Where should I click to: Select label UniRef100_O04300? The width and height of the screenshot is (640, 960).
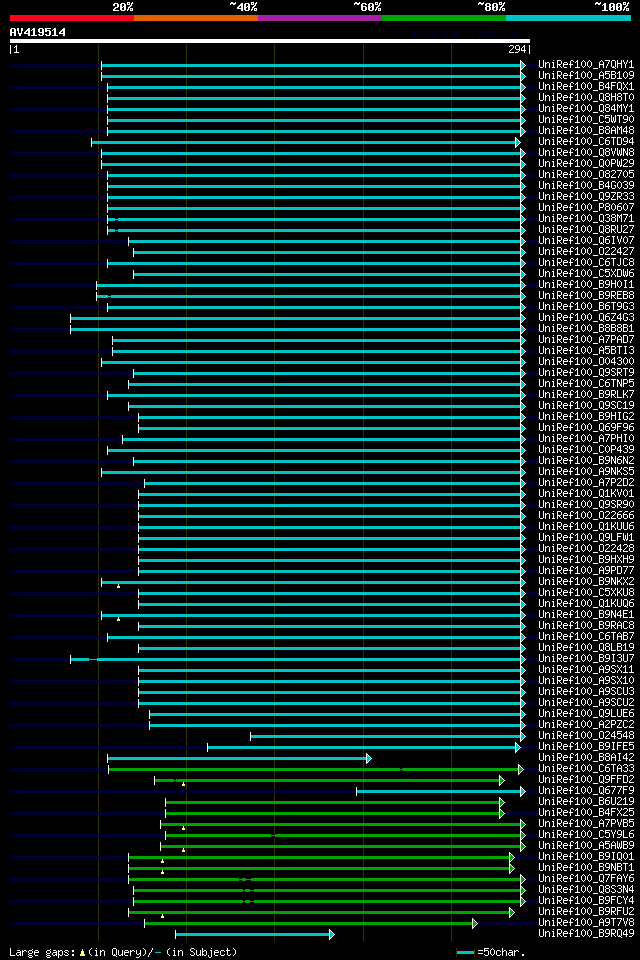point(586,362)
